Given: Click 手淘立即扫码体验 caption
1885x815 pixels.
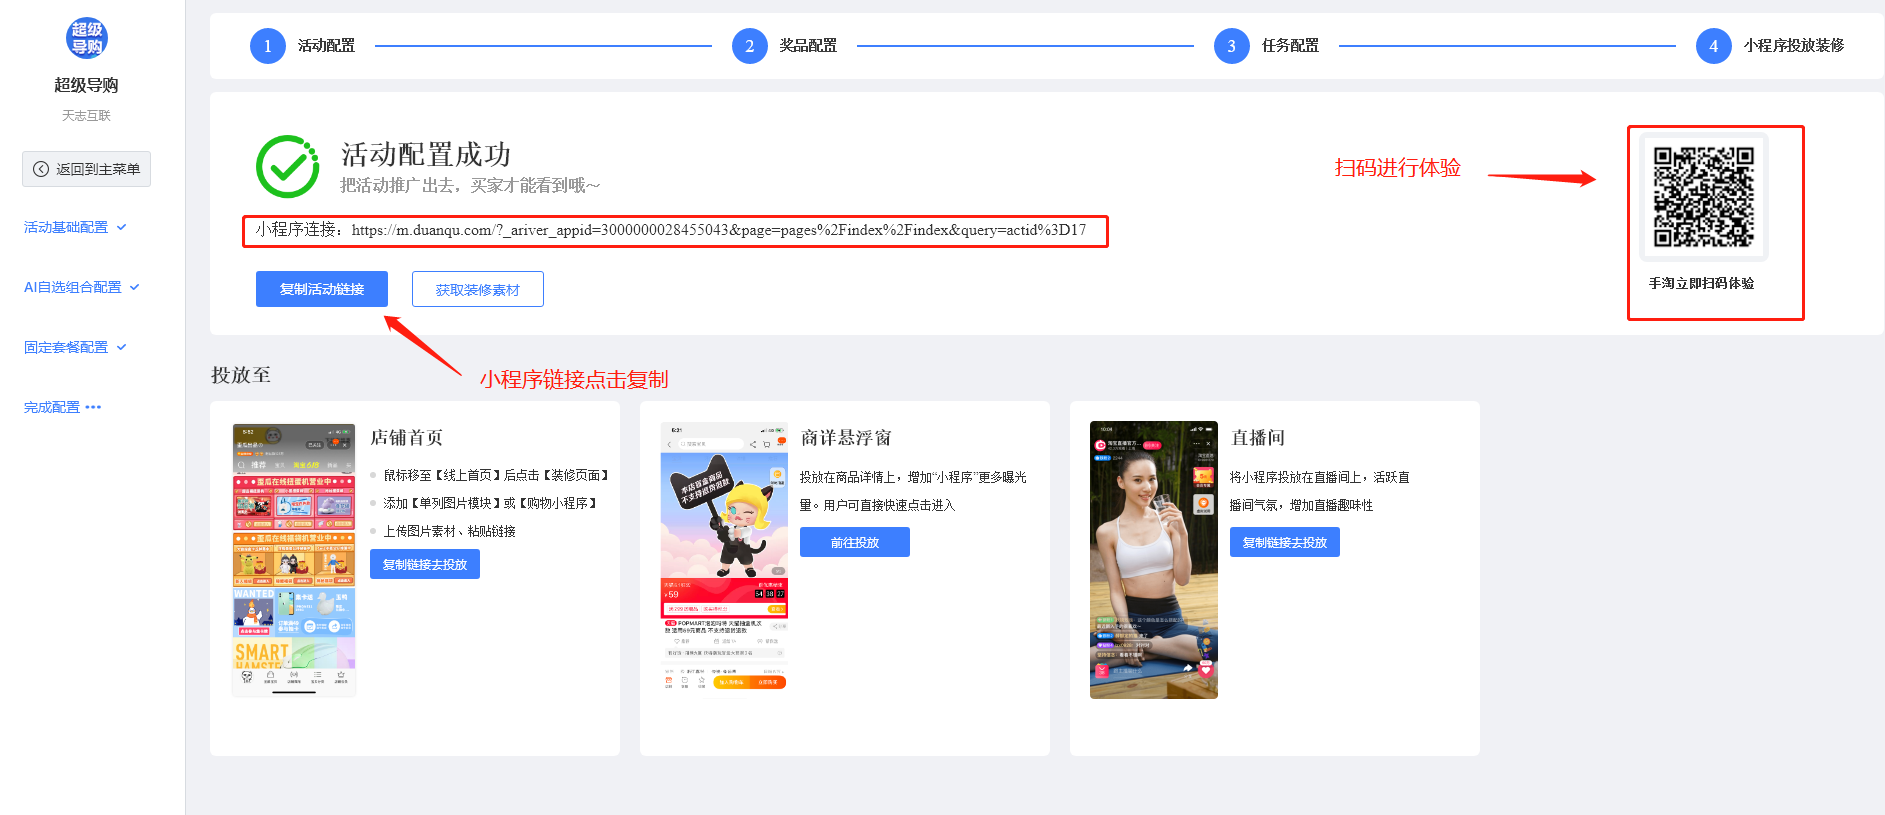Looking at the screenshot, I should point(1702,283).
